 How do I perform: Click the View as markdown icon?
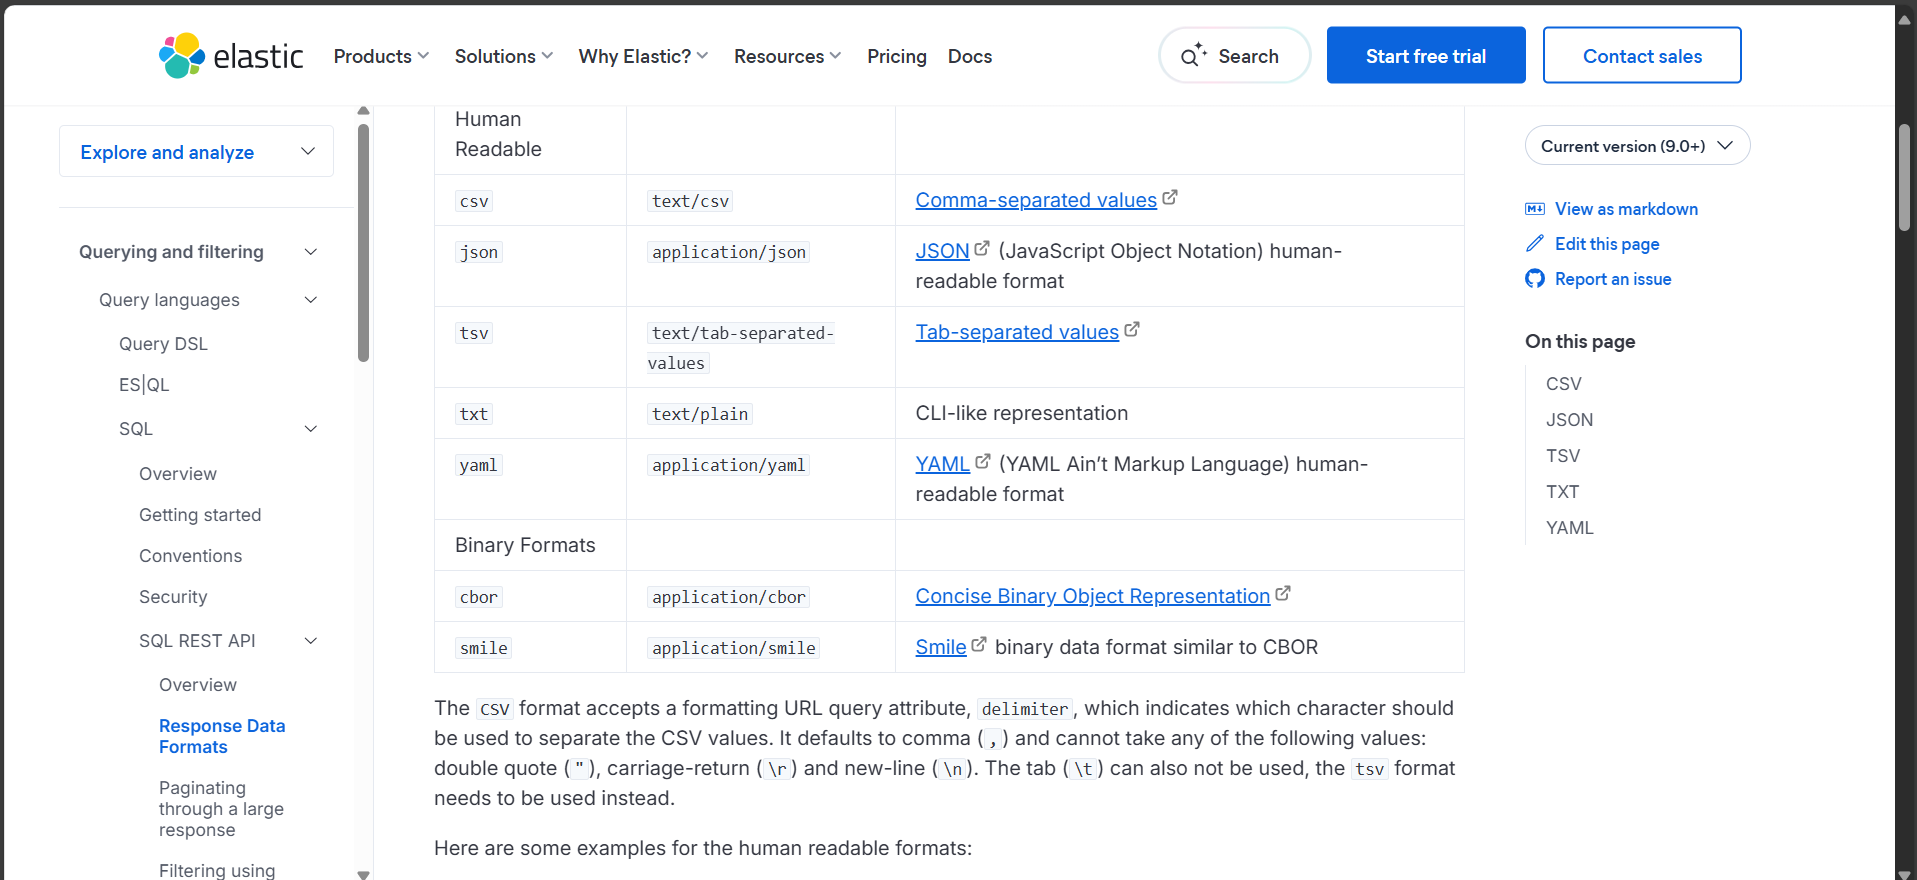point(1535,209)
